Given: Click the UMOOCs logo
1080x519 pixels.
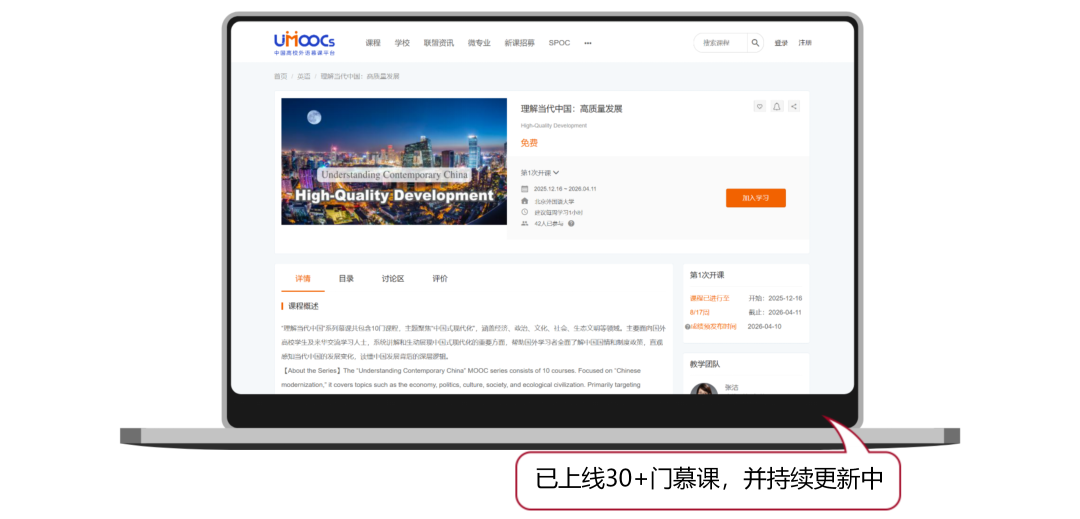Looking at the screenshot, I should (304, 43).
